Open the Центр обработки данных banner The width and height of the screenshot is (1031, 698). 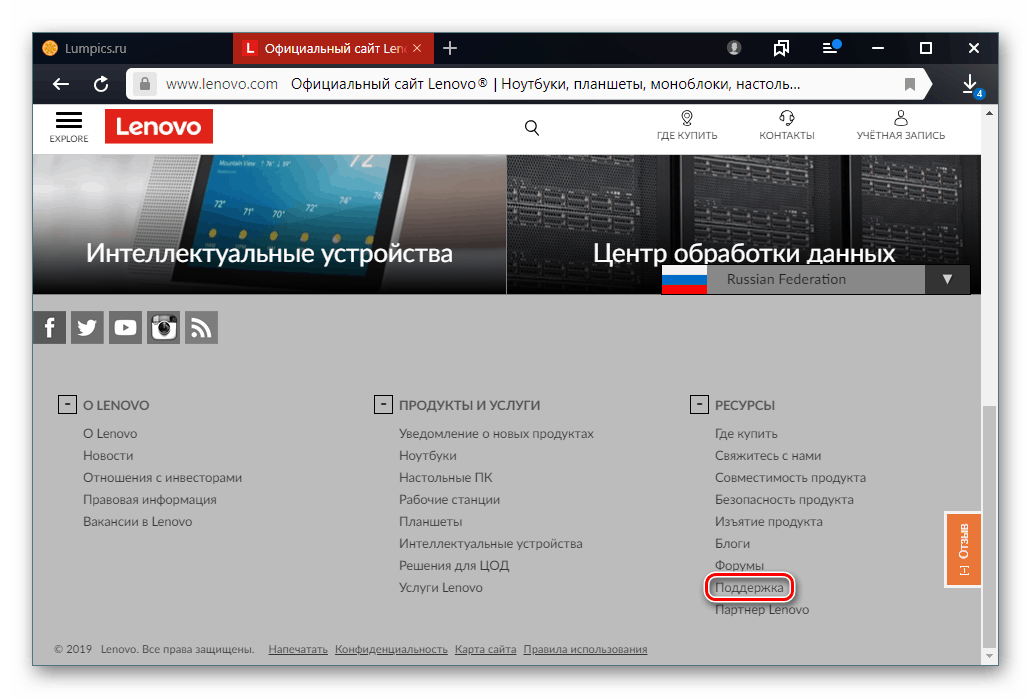[744, 224]
